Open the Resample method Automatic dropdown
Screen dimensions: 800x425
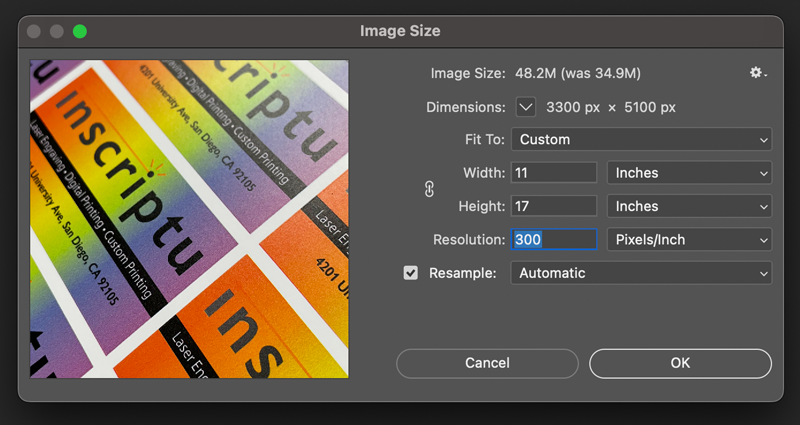click(641, 273)
